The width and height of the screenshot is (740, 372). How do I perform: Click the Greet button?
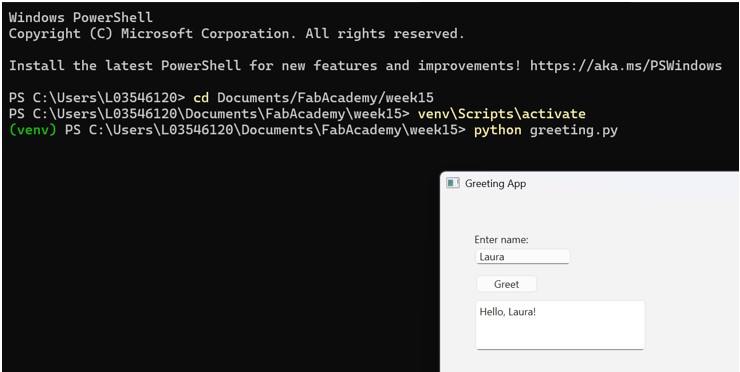coord(506,284)
